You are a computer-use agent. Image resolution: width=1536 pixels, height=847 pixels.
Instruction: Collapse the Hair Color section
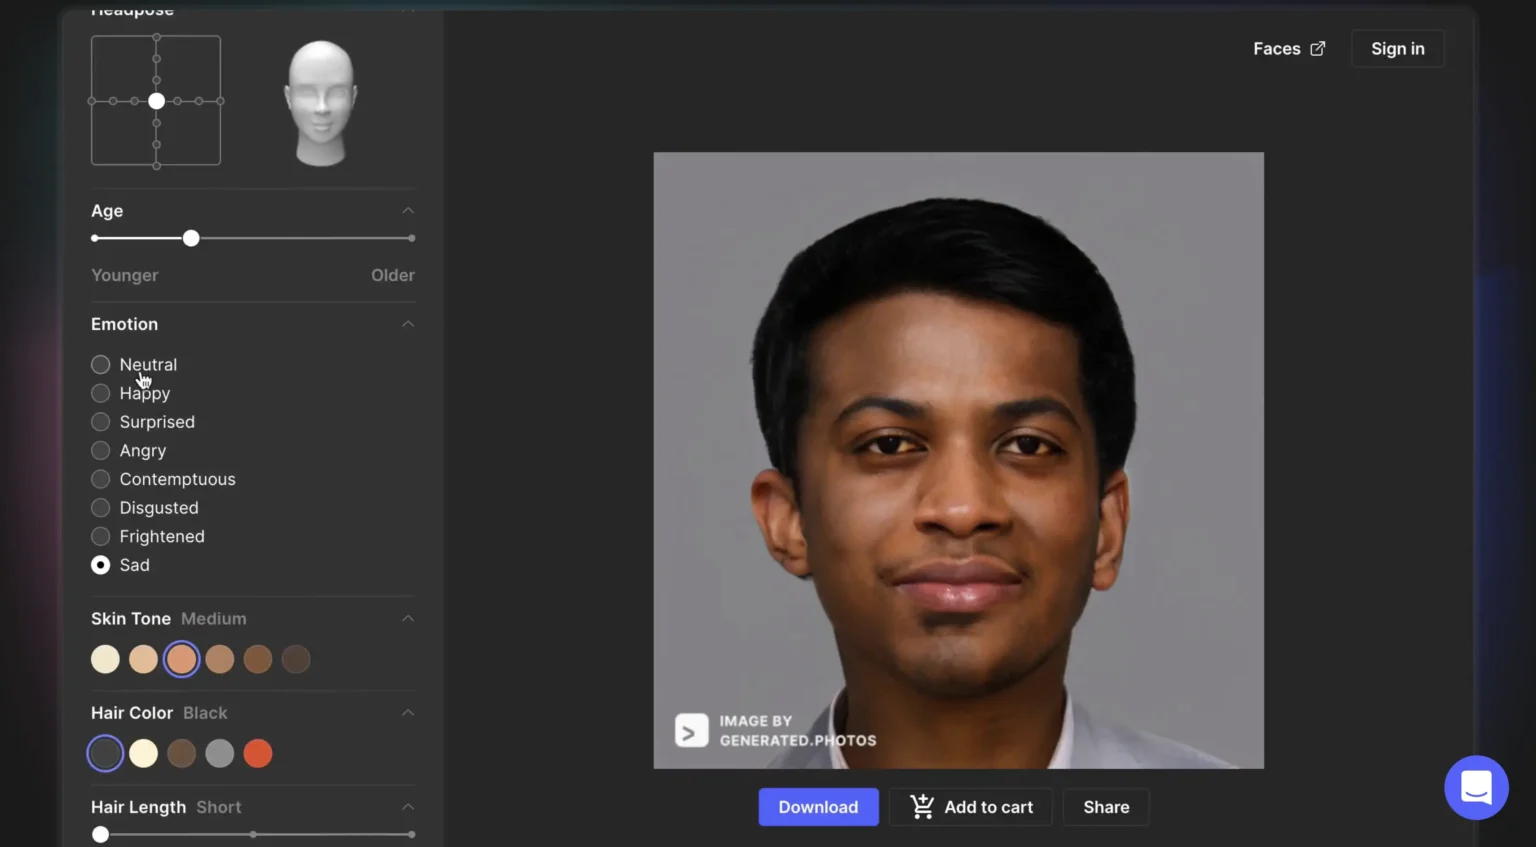pyautogui.click(x=408, y=713)
